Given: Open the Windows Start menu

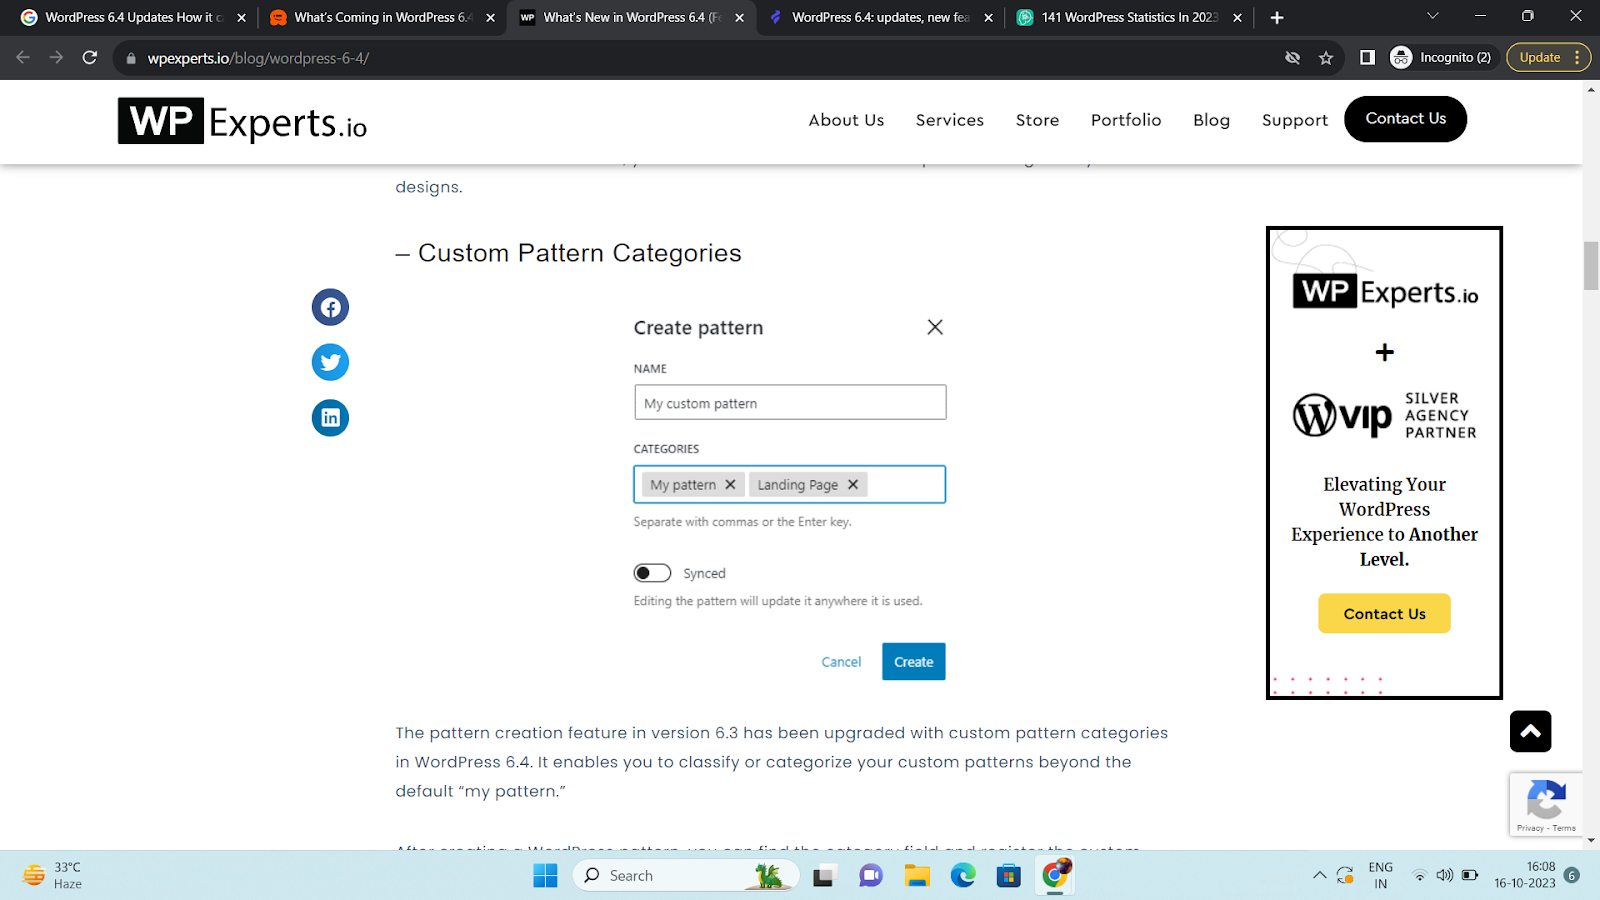Looking at the screenshot, I should tap(545, 876).
